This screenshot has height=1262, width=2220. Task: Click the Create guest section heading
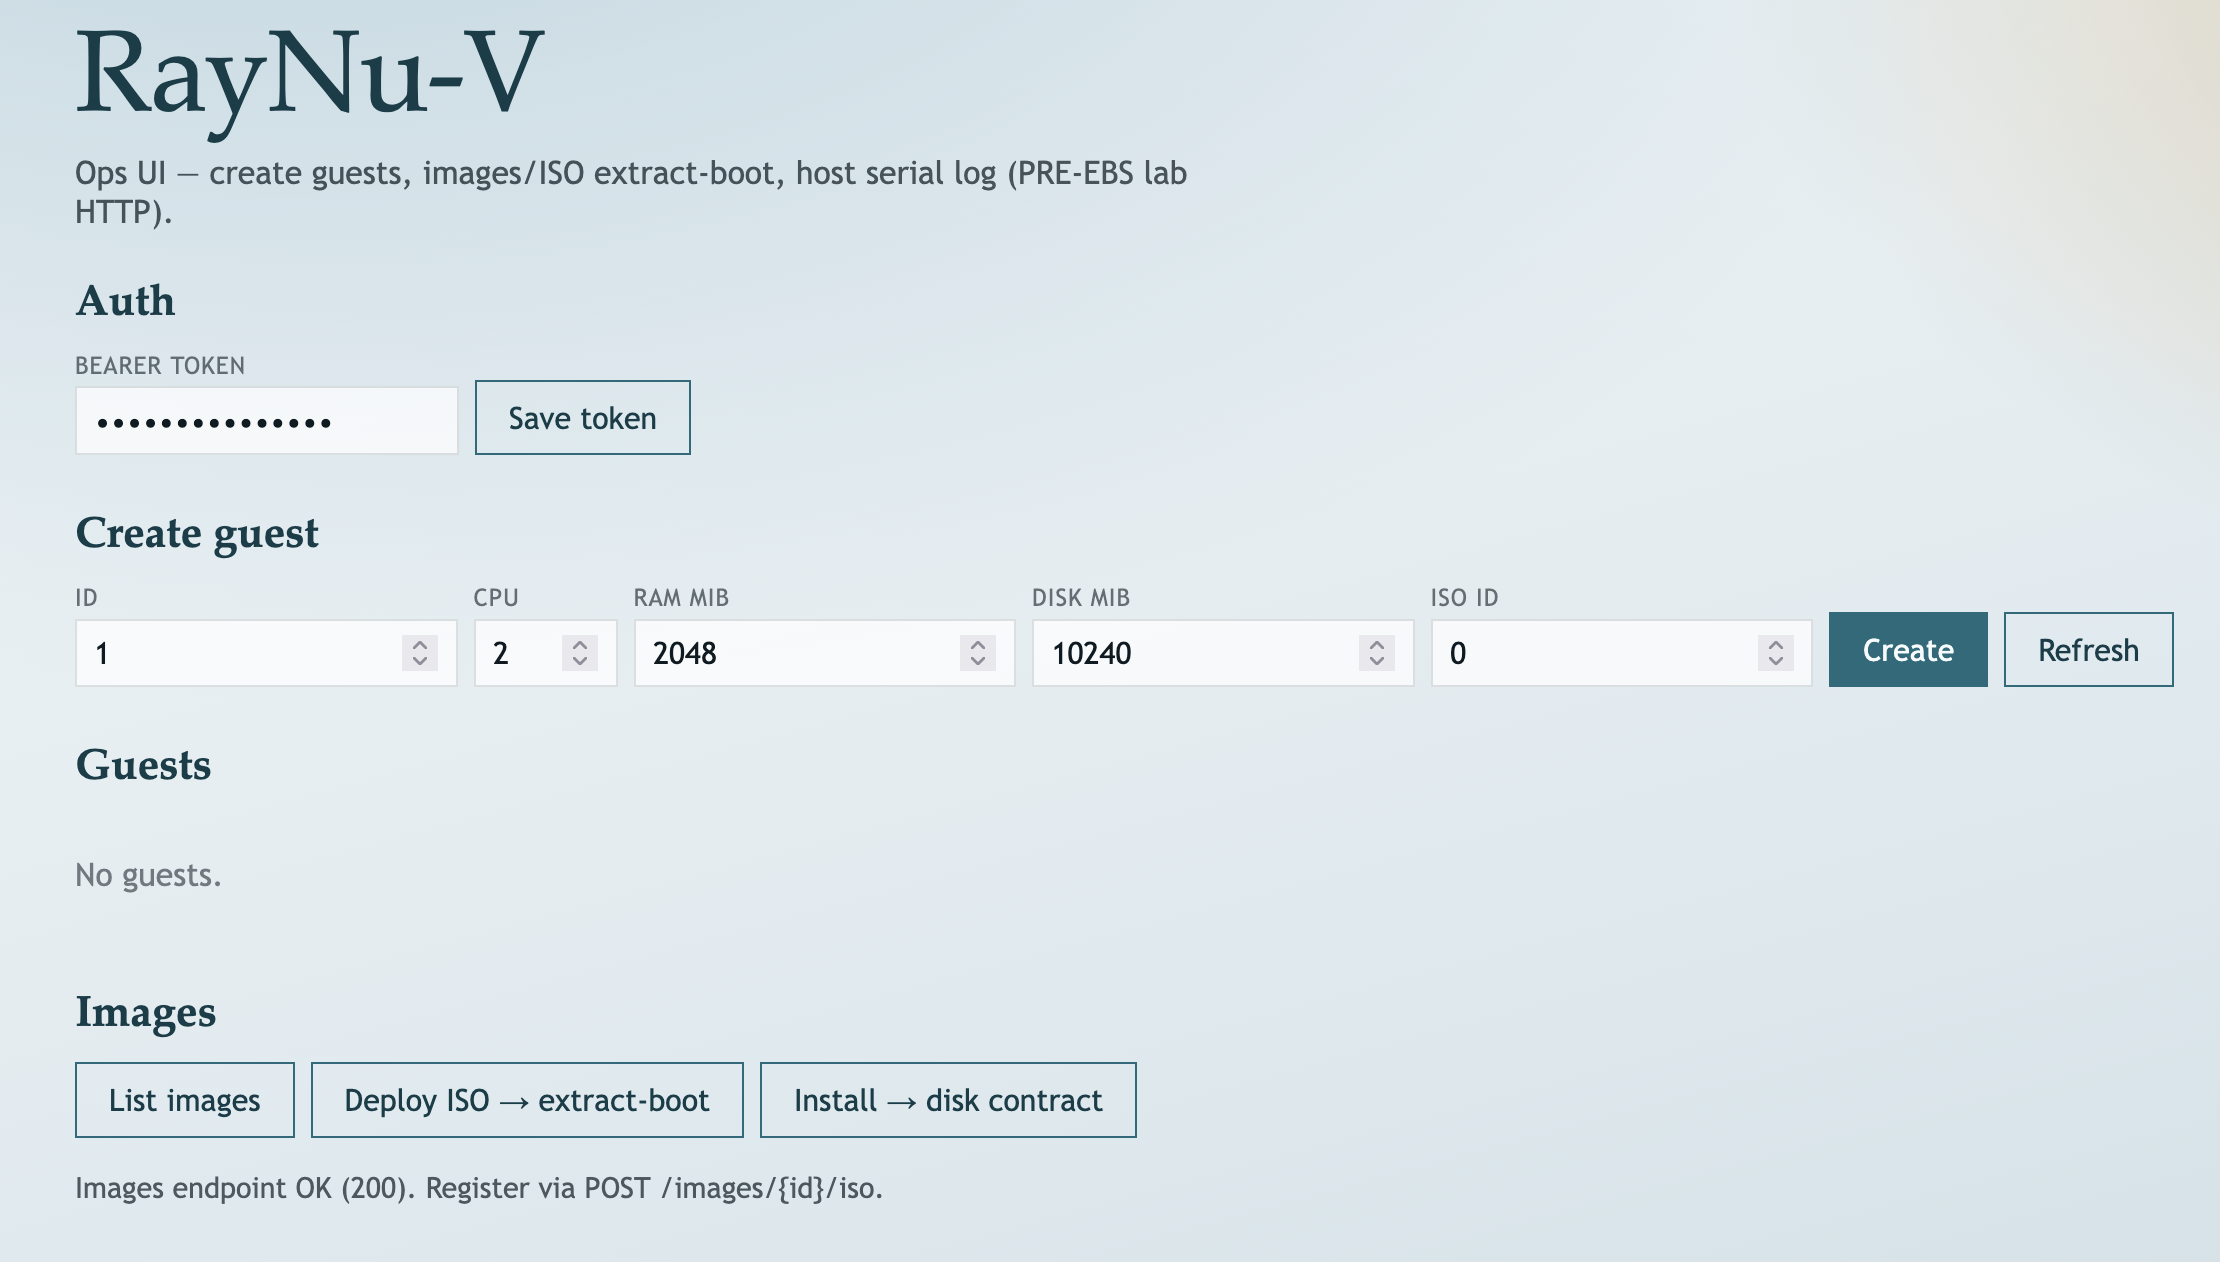197,533
